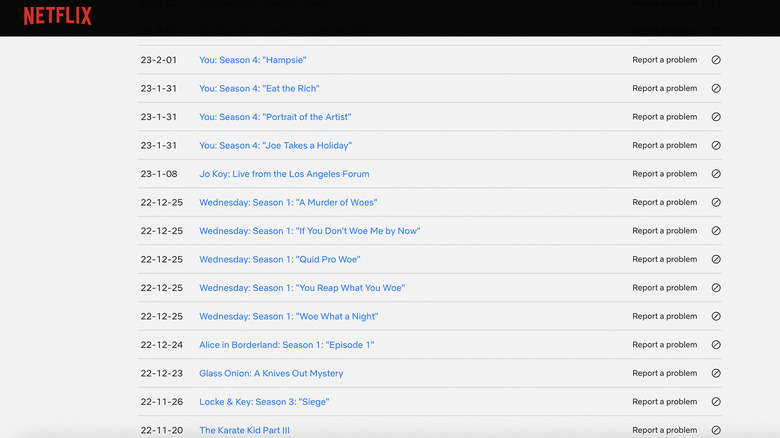780x438 pixels.
Task: Hide Jo Koy special from viewing history
Action: pyautogui.click(x=716, y=174)
